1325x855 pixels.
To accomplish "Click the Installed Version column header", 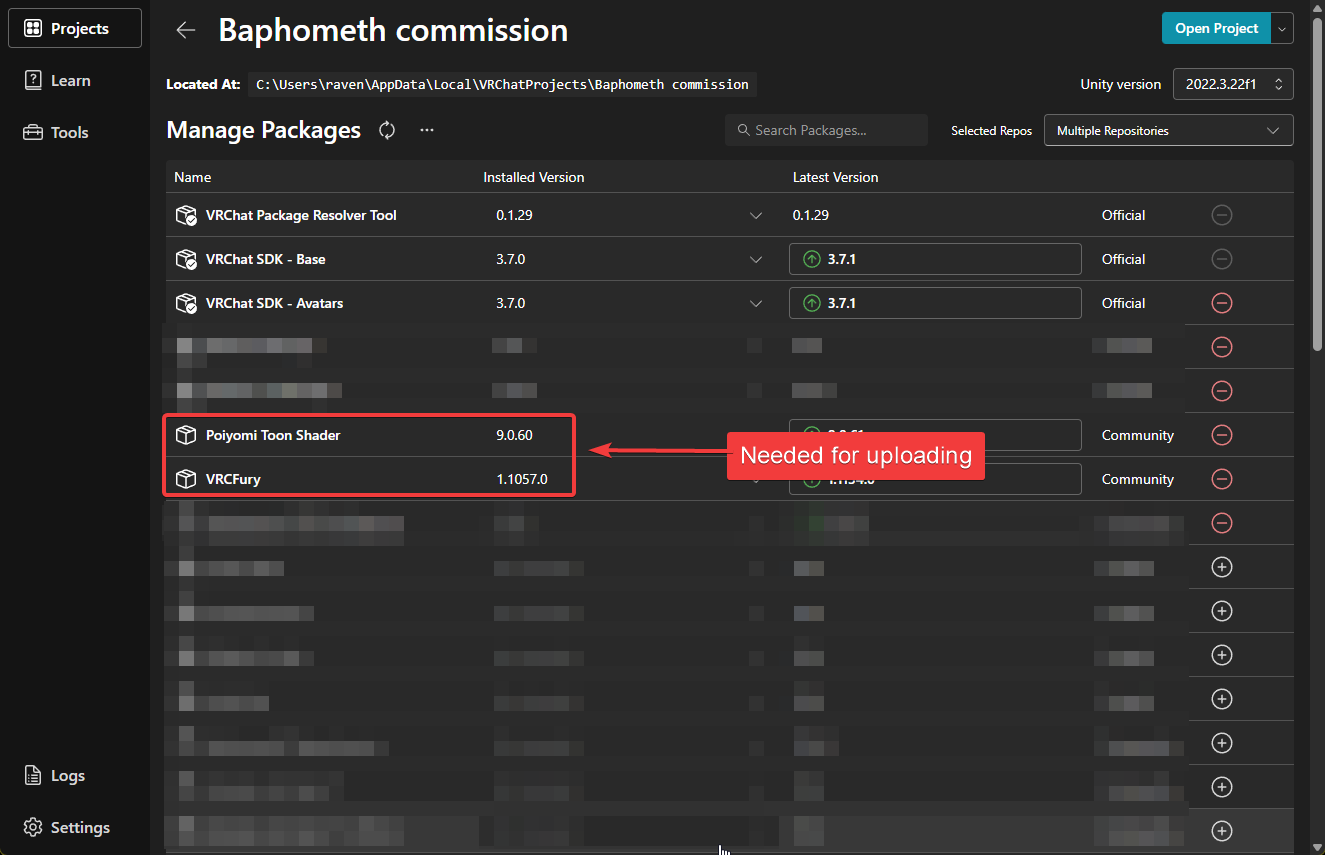I will pyautogui.click(x=534, y=177).
